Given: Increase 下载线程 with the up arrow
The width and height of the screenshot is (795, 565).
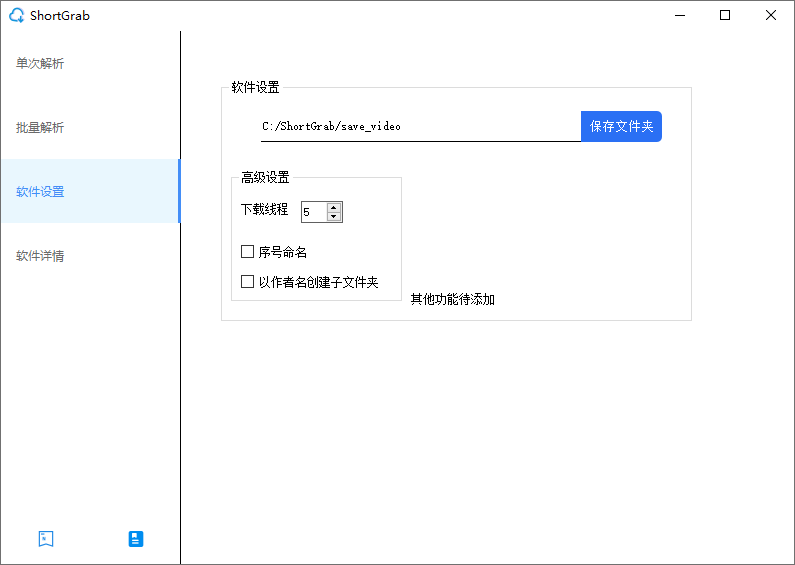Looking at the screenshot, I should pos(334,207).
